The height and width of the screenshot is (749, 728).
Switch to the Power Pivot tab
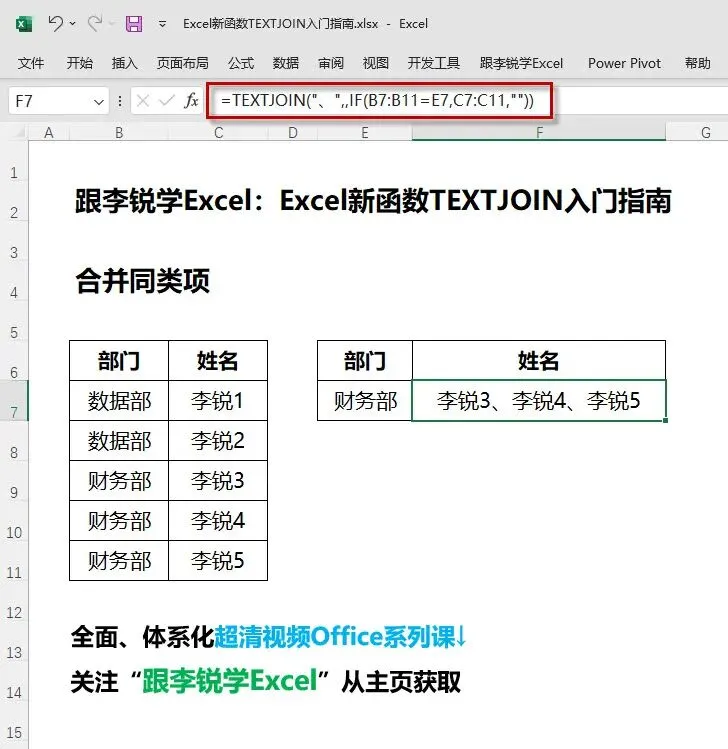[x=624, y=63]
